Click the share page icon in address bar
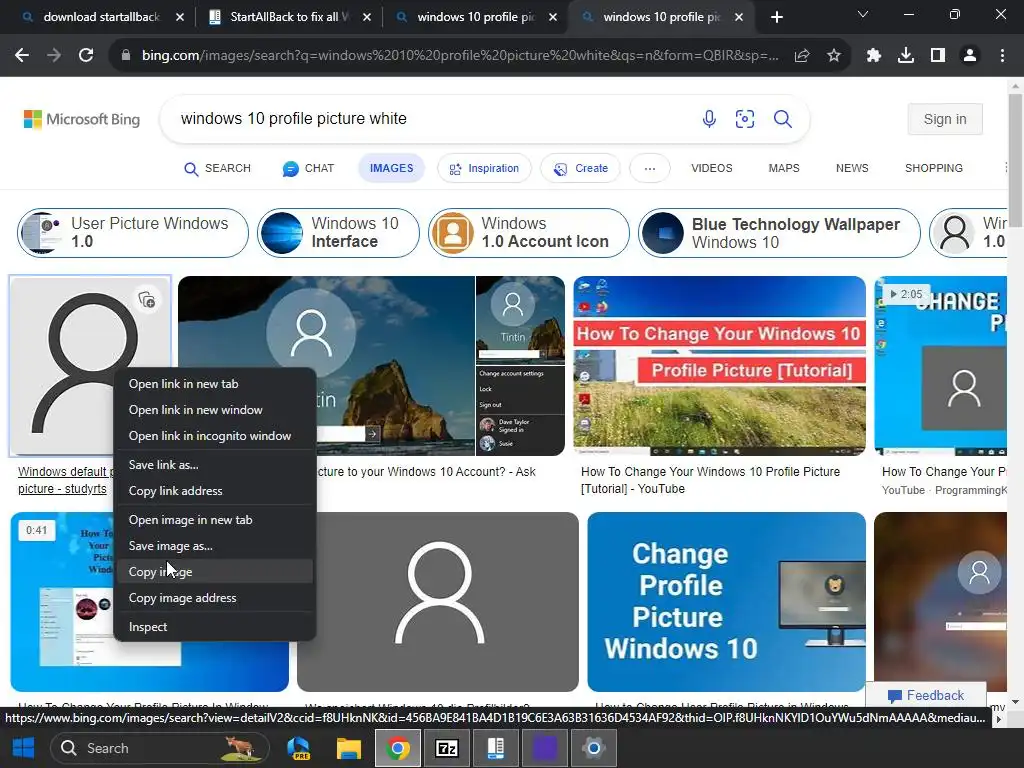 point(802,56)
